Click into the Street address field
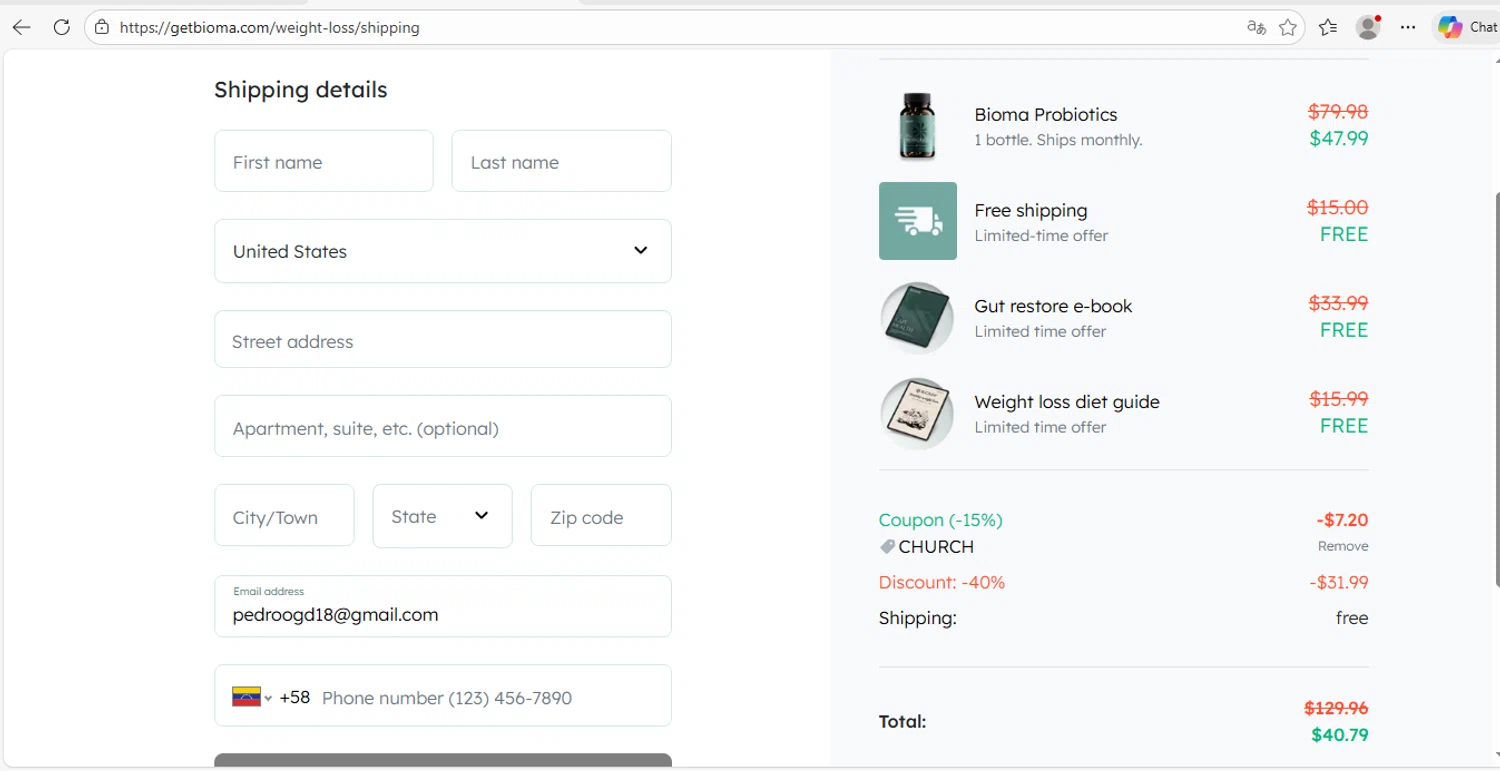Viewport: 1500px width, 771px height. point(443,339)
